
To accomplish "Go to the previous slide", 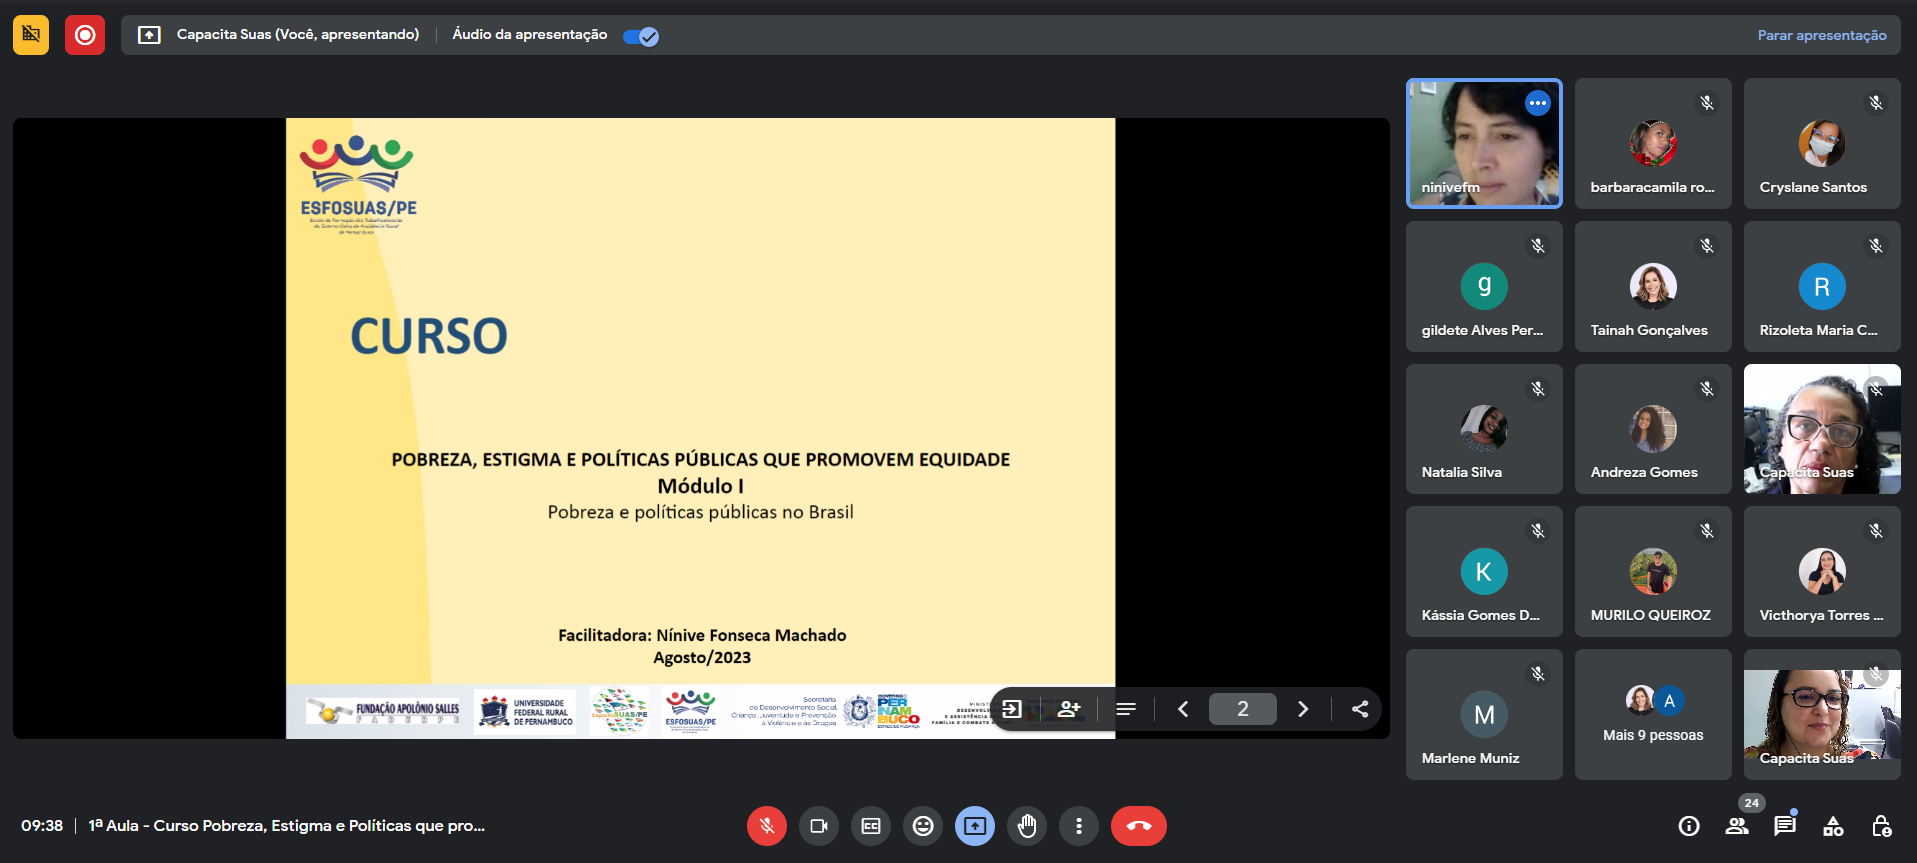I will [x=1183, y=709].
